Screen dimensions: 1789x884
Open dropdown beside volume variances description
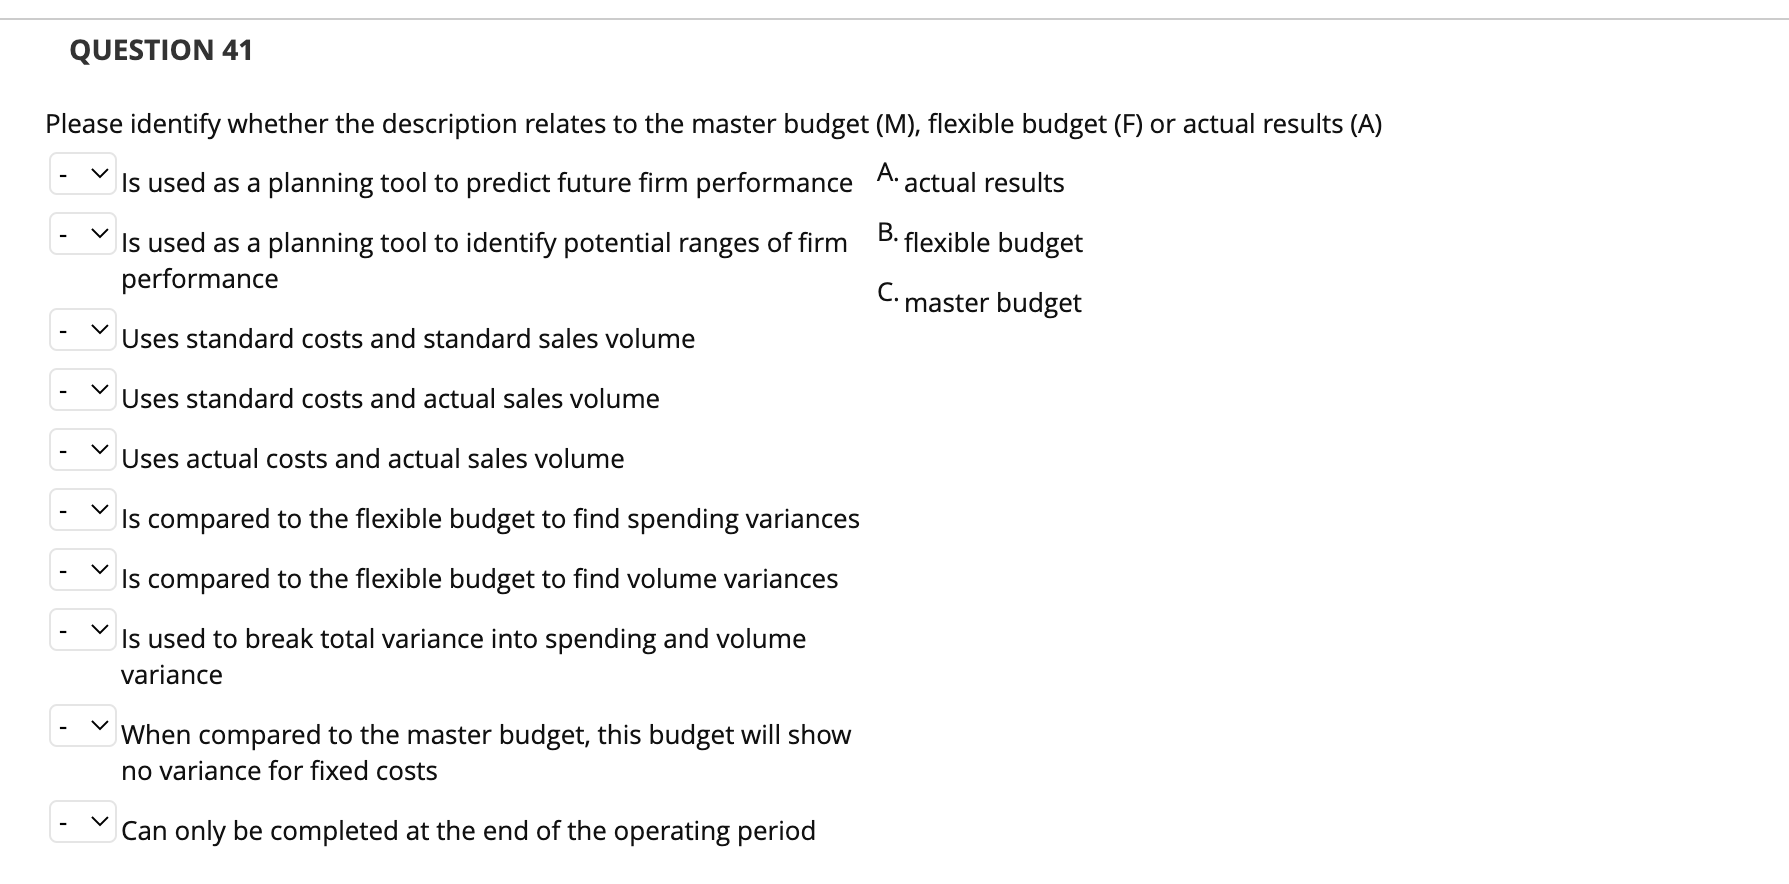pos(83,570)
